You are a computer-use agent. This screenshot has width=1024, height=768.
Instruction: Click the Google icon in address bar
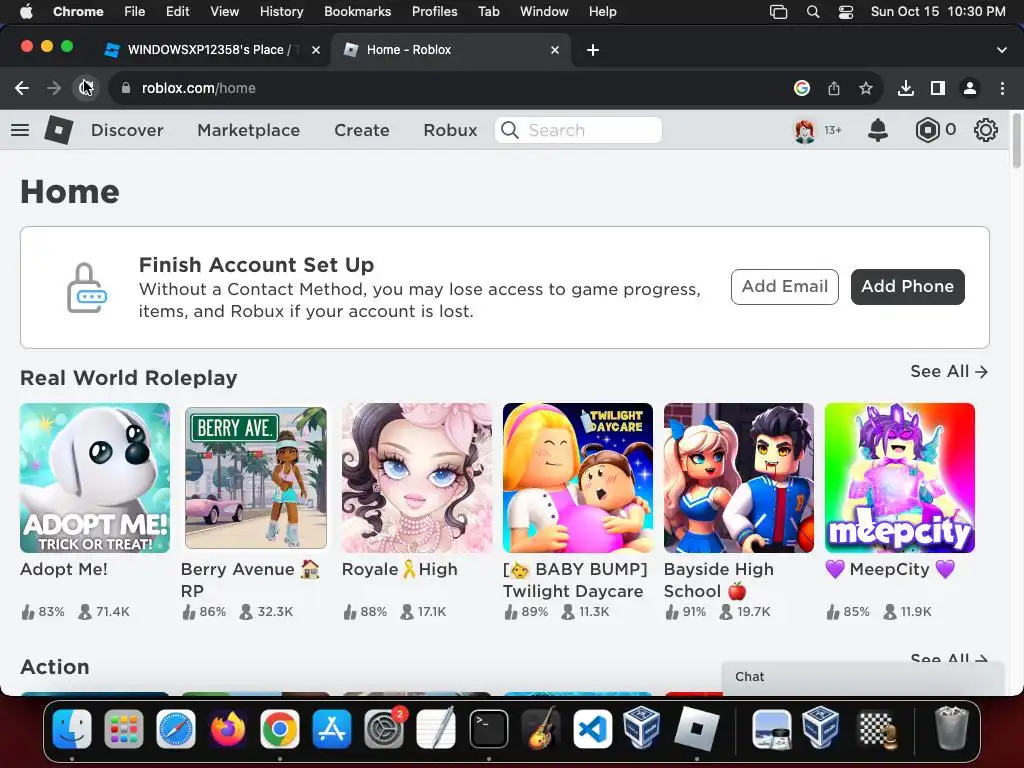click(802, 88)
